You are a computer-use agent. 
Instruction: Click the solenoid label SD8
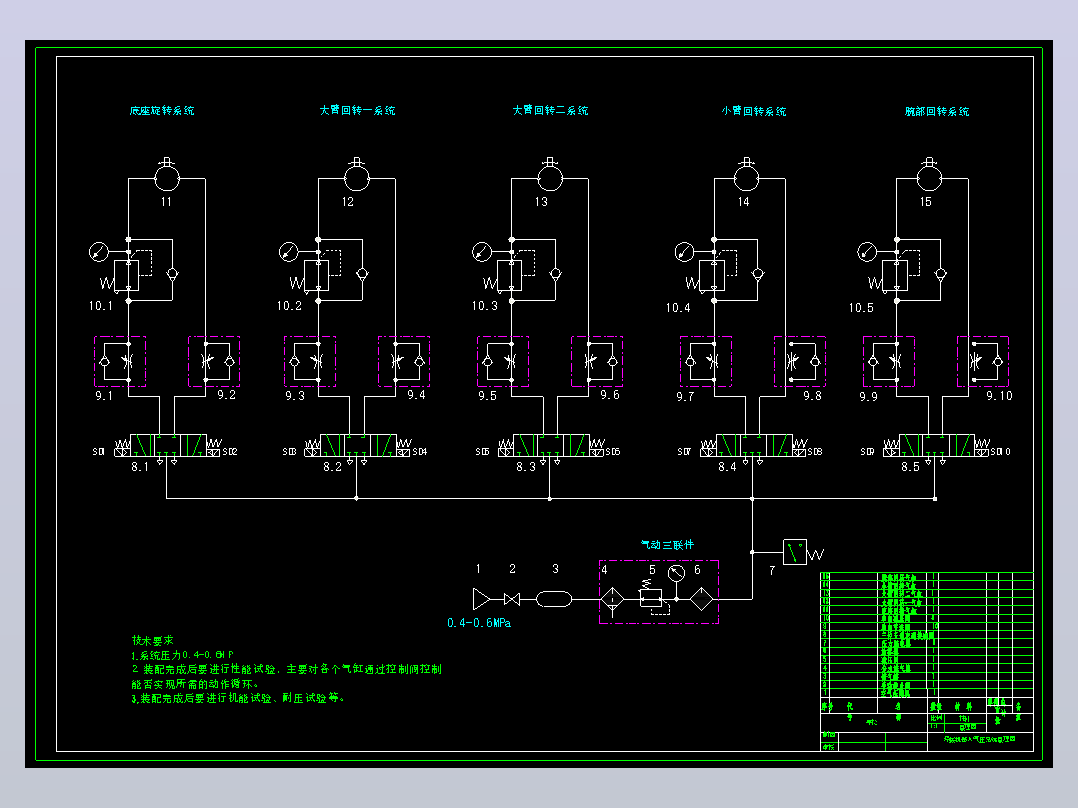coord(815,452)
